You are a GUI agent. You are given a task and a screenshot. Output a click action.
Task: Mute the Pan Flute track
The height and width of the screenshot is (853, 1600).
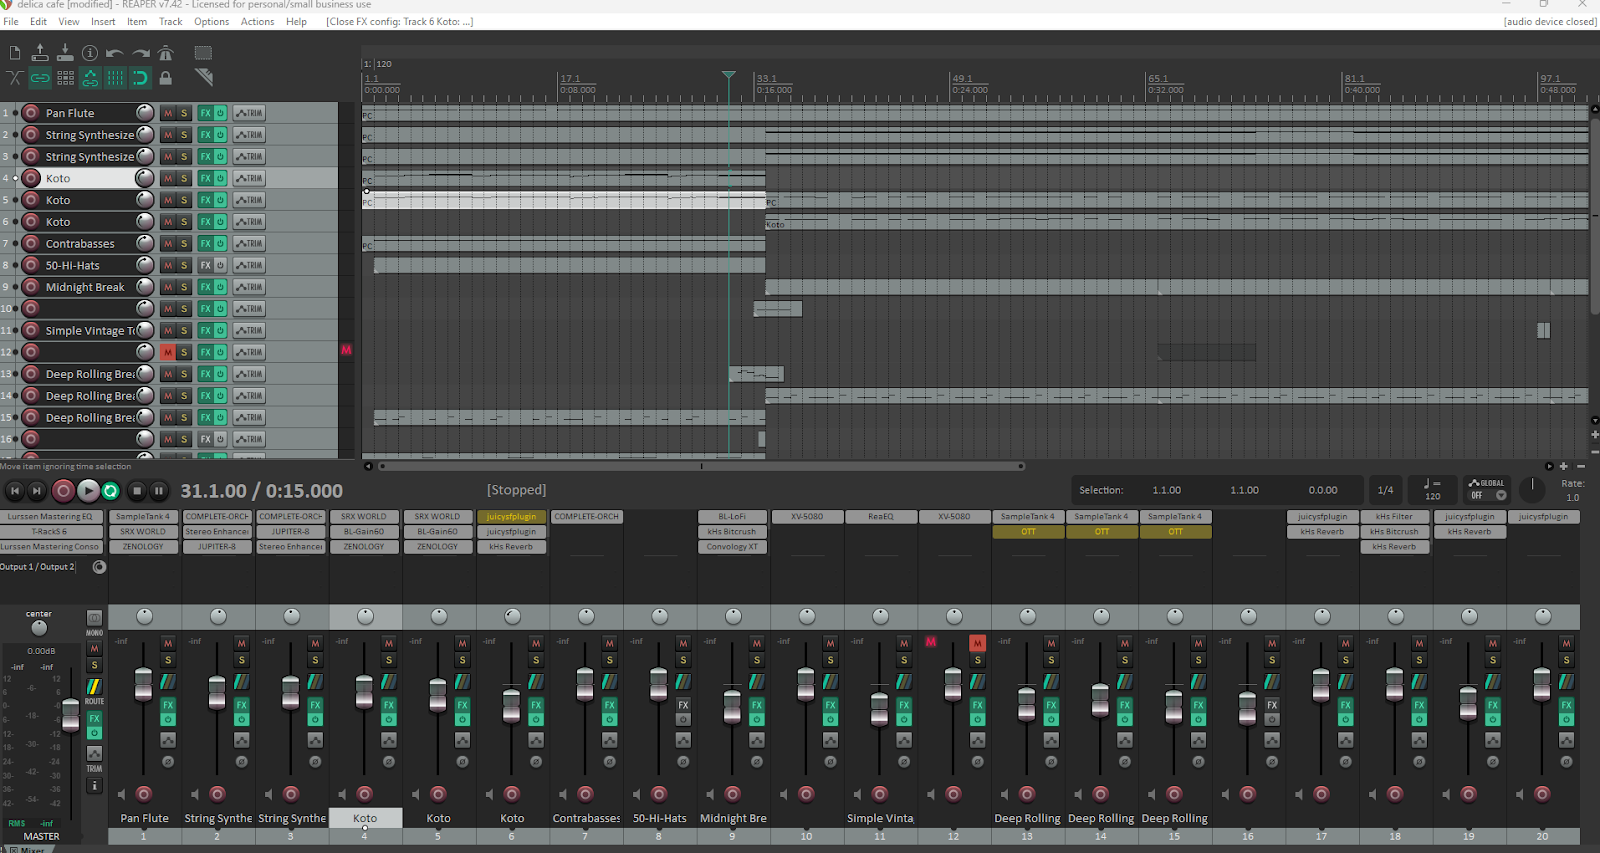click(168, 113)
